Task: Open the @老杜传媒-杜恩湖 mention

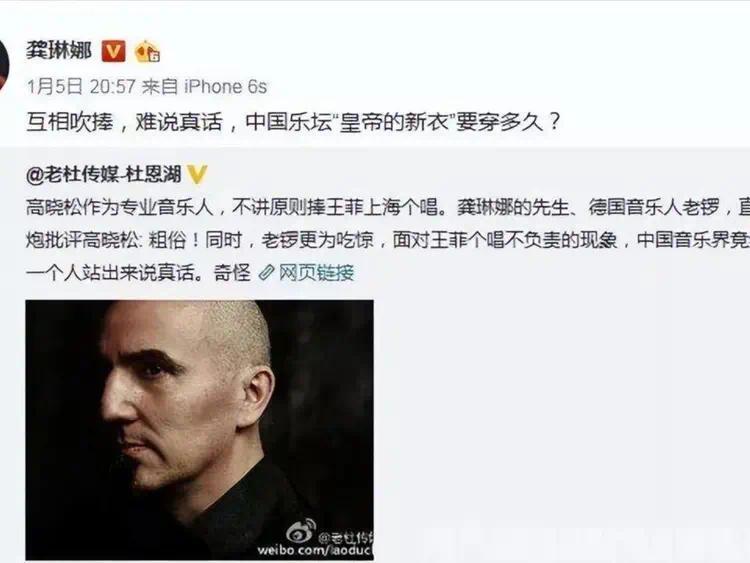Action: 104,174
